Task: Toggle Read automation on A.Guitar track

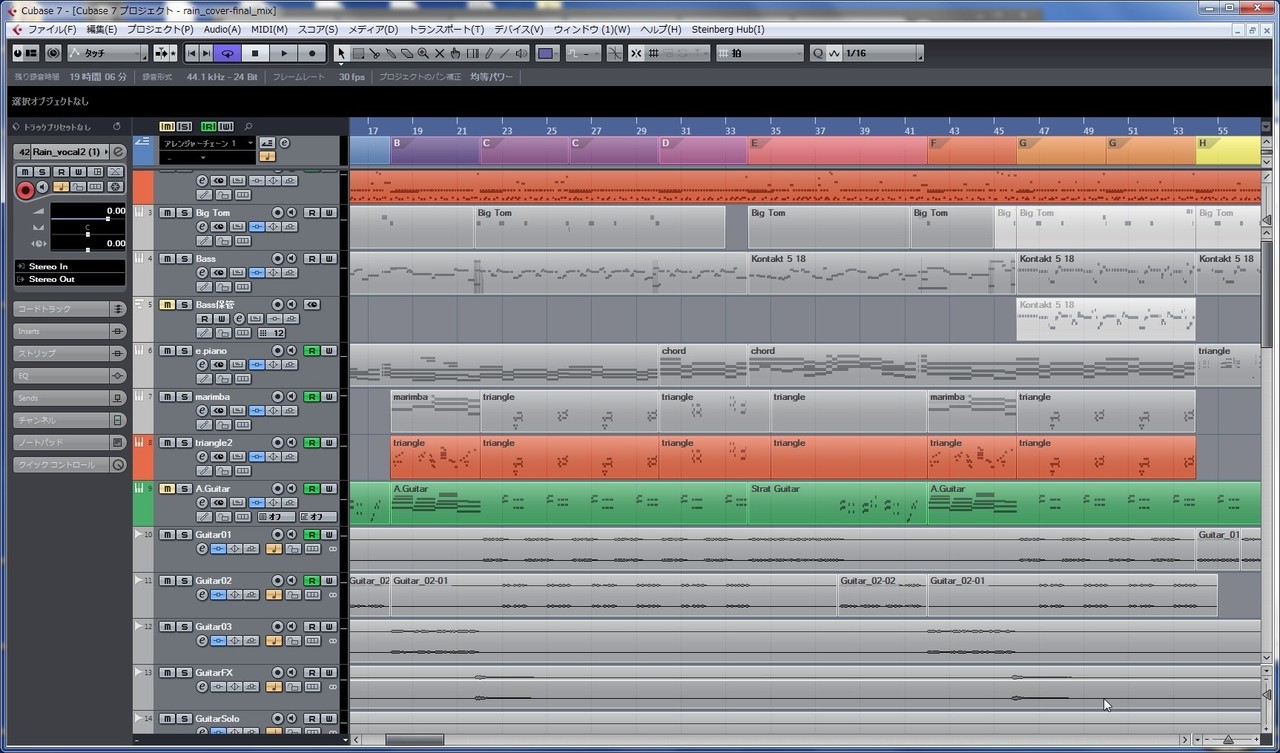Action: (x=311, y=489)
